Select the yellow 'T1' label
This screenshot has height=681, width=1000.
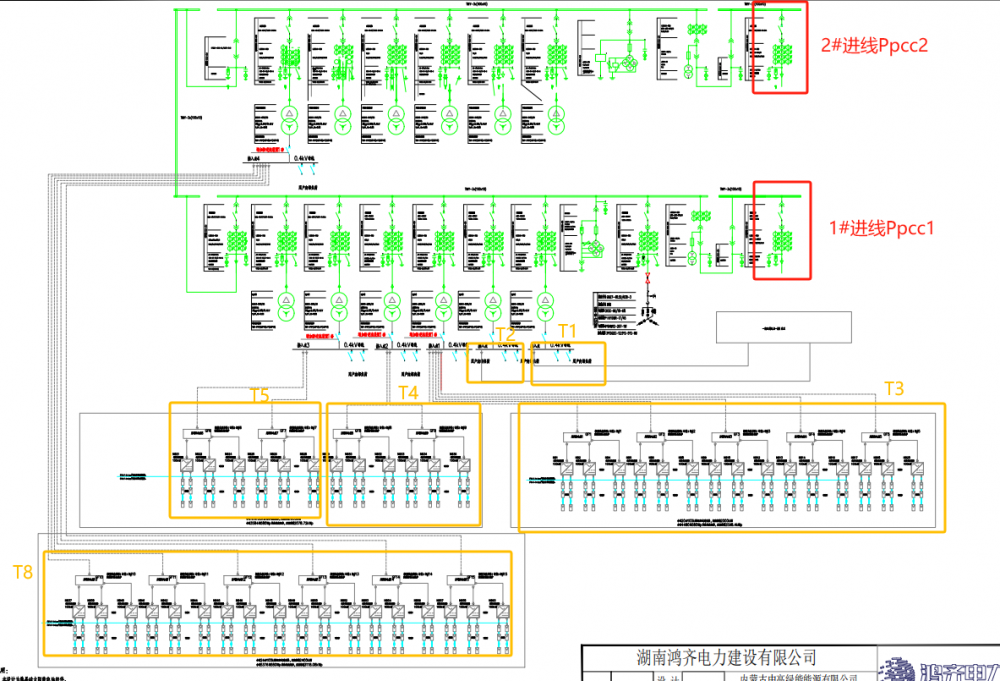(567, 331)
